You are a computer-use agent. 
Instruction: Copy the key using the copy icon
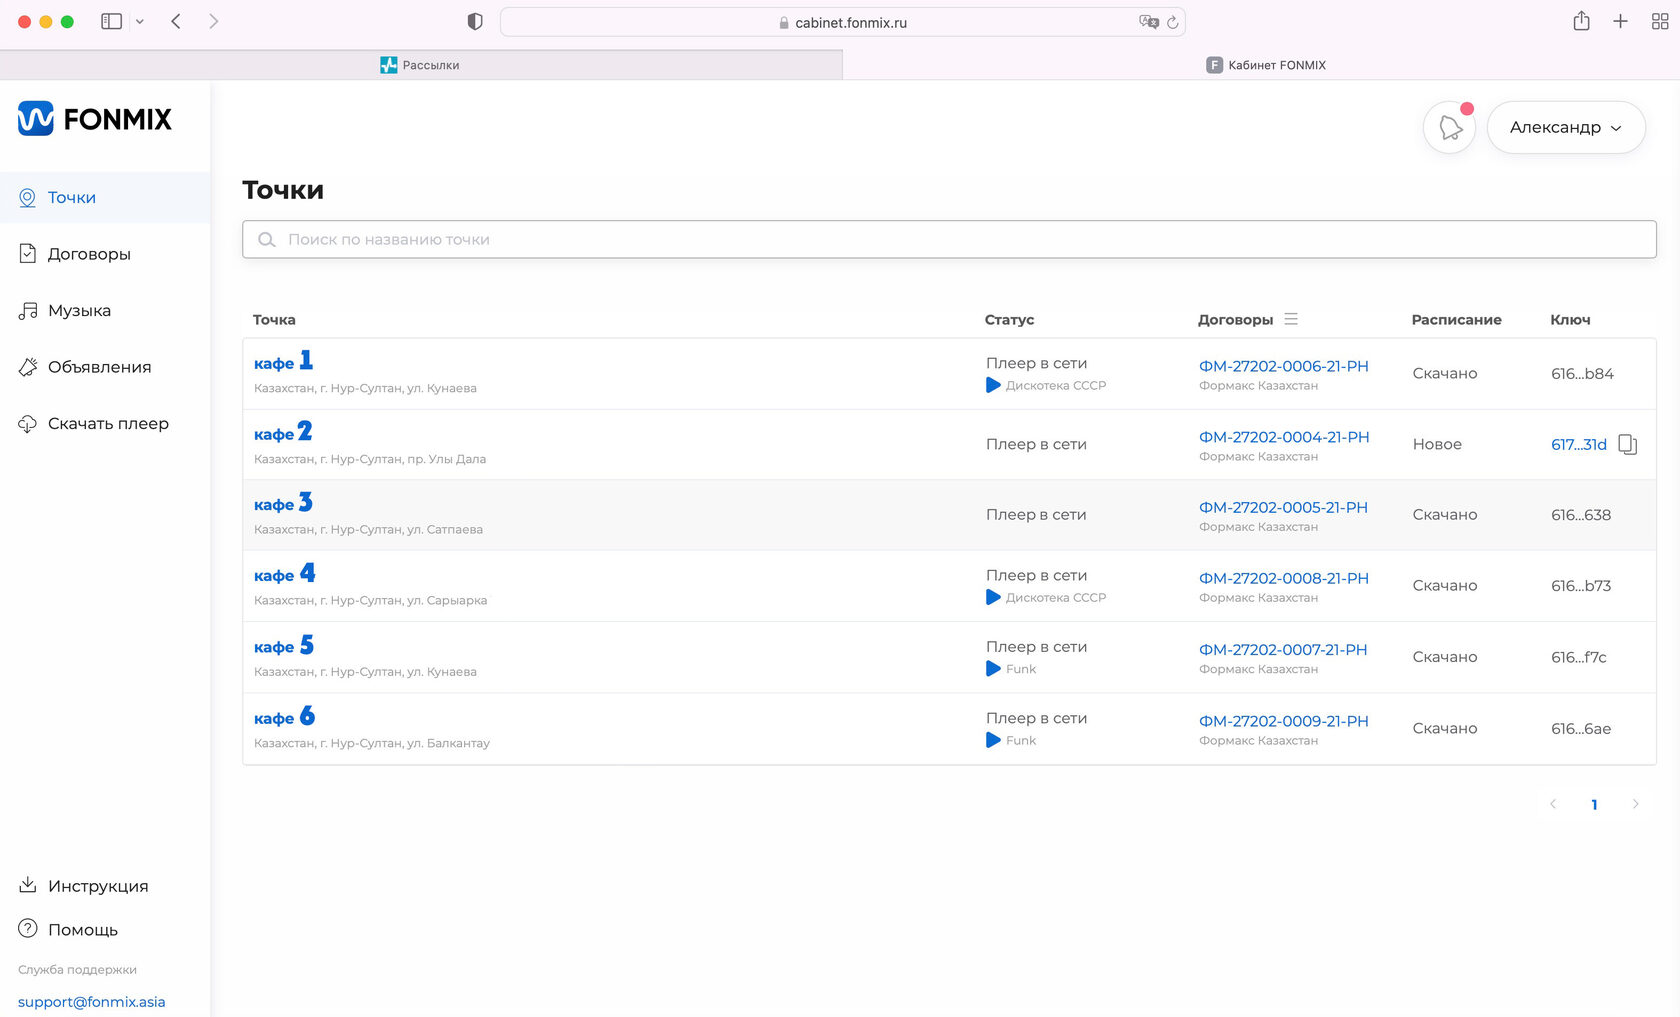1628,445
